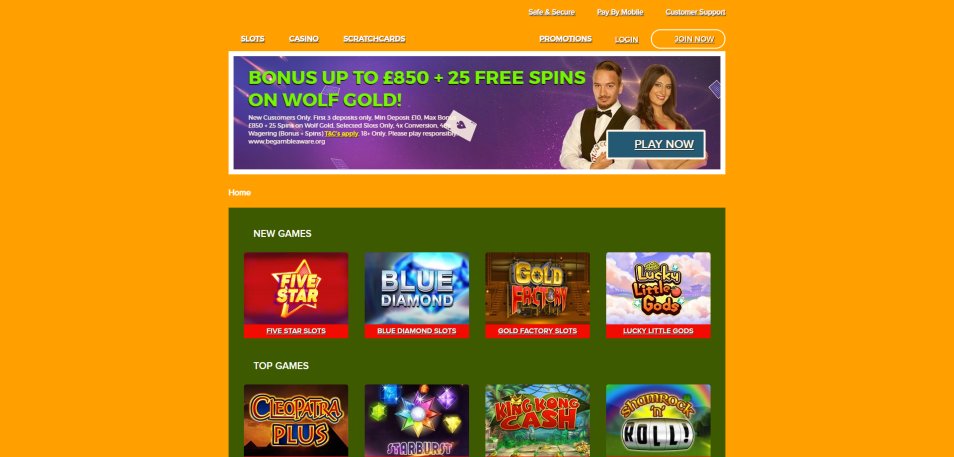Select the Starburst game thumbnail
The width and height of the screenshot is (954, 457).
pos(417,420)
